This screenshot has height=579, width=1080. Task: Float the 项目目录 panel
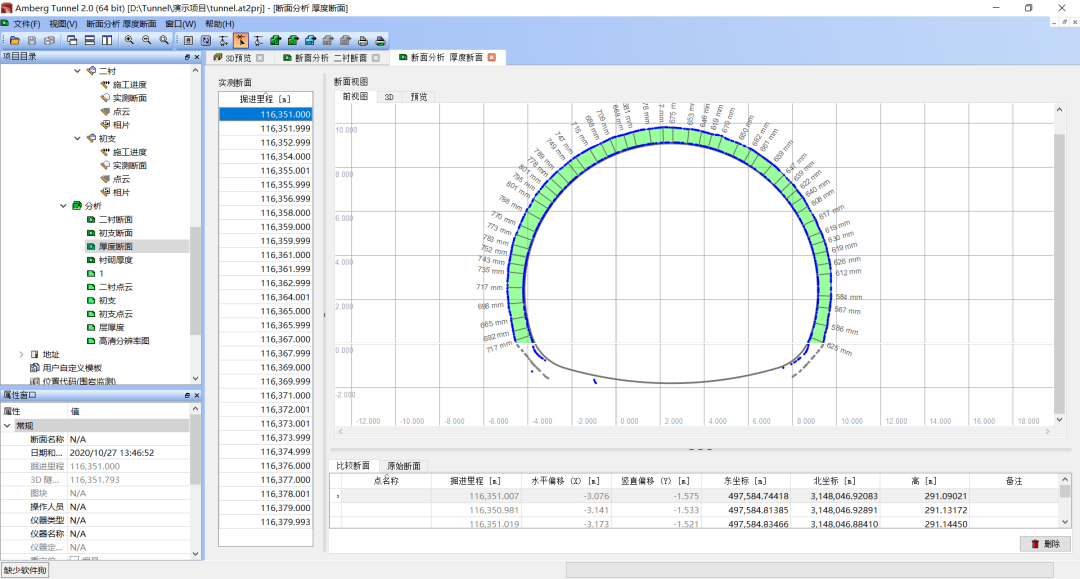[x=187, y=57]
